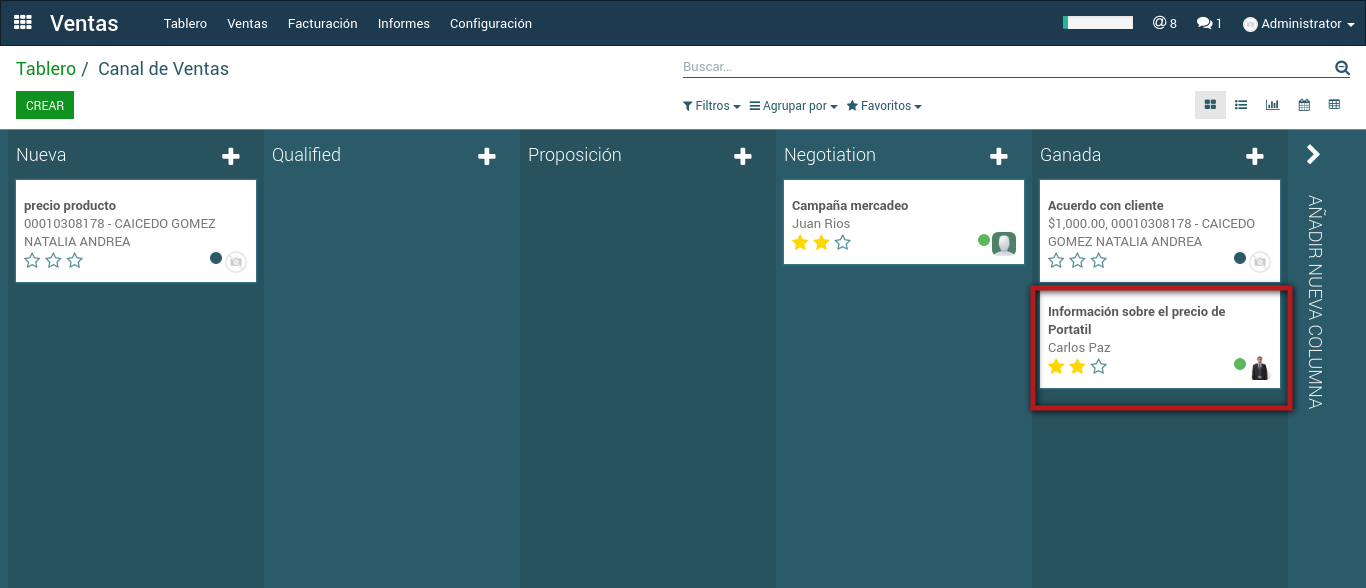1366x588 pixels.
Task: Click the green kanban state dot on Campaña mercadeo
Action: pos(984,240)
